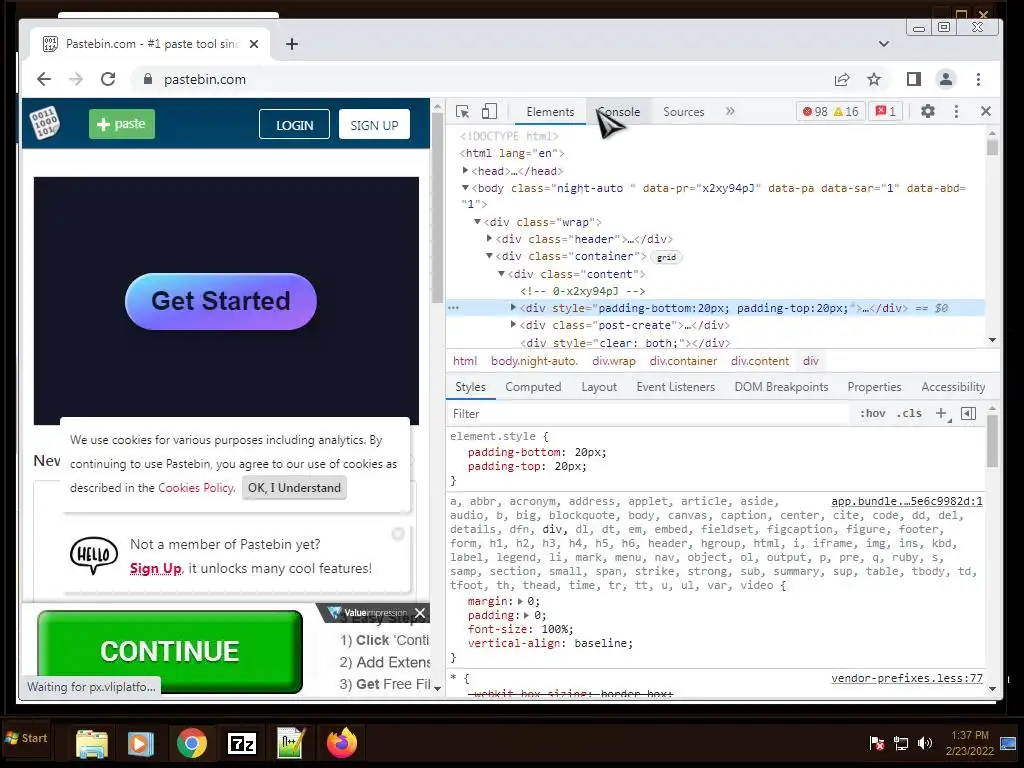Switch to the Console tab

[618, 112]
